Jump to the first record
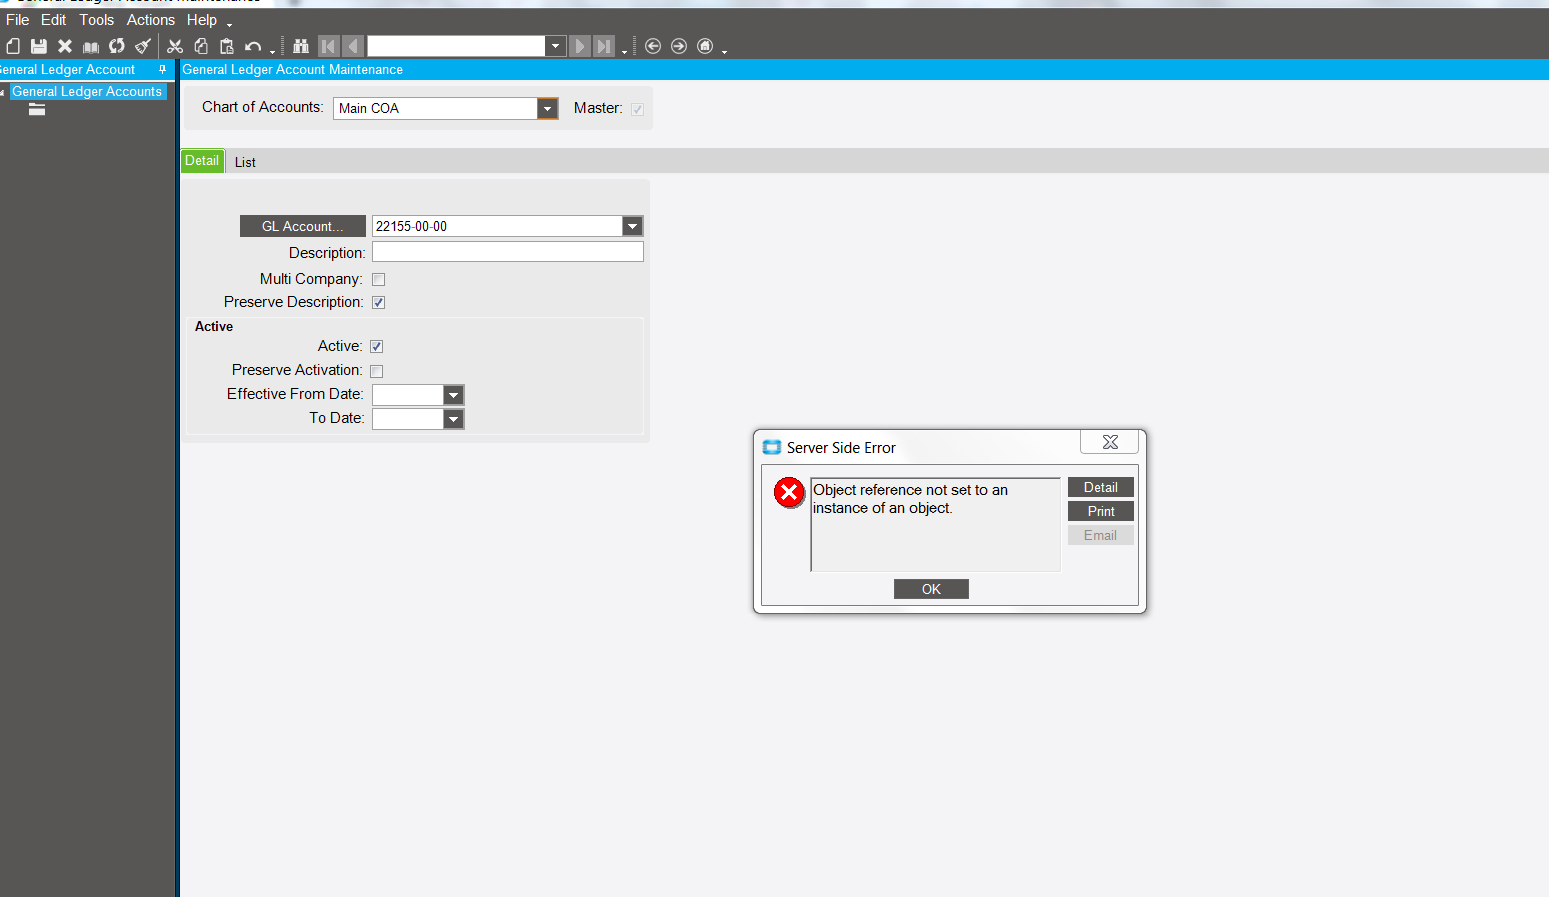Screen dimensions: 1549x897 (x=328, y=46)
